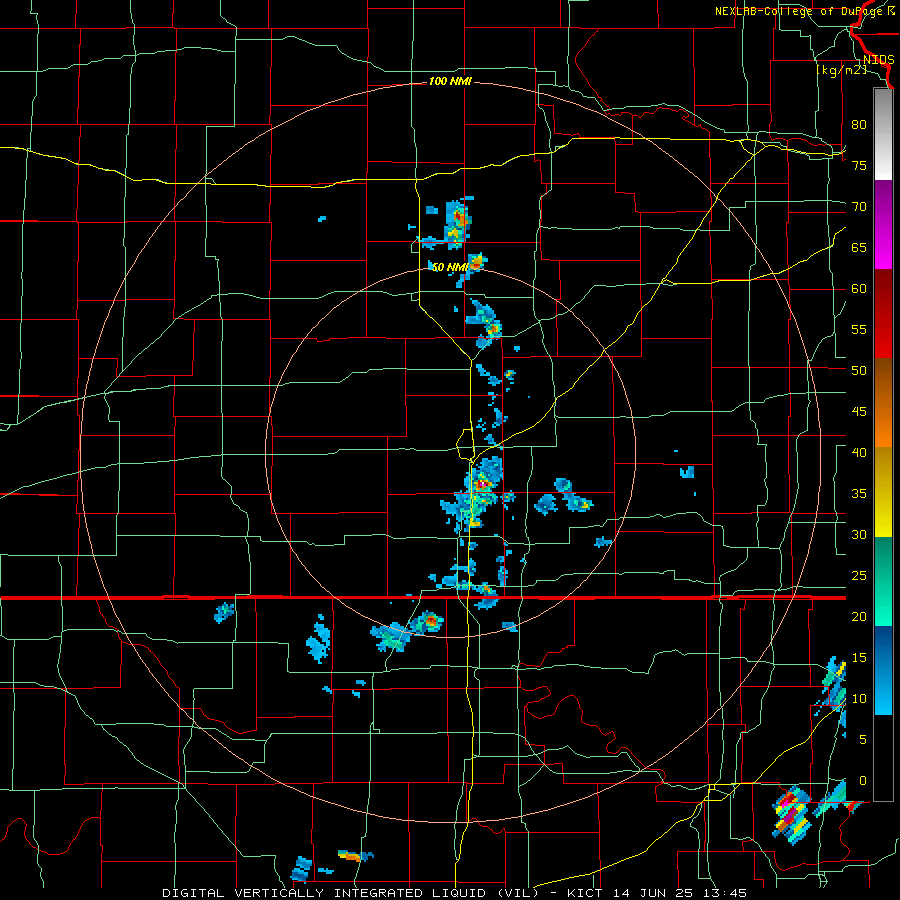Screen dimensions: 900x900
Task: Click the 50 NMI range ring label
Action: point(449,267)
